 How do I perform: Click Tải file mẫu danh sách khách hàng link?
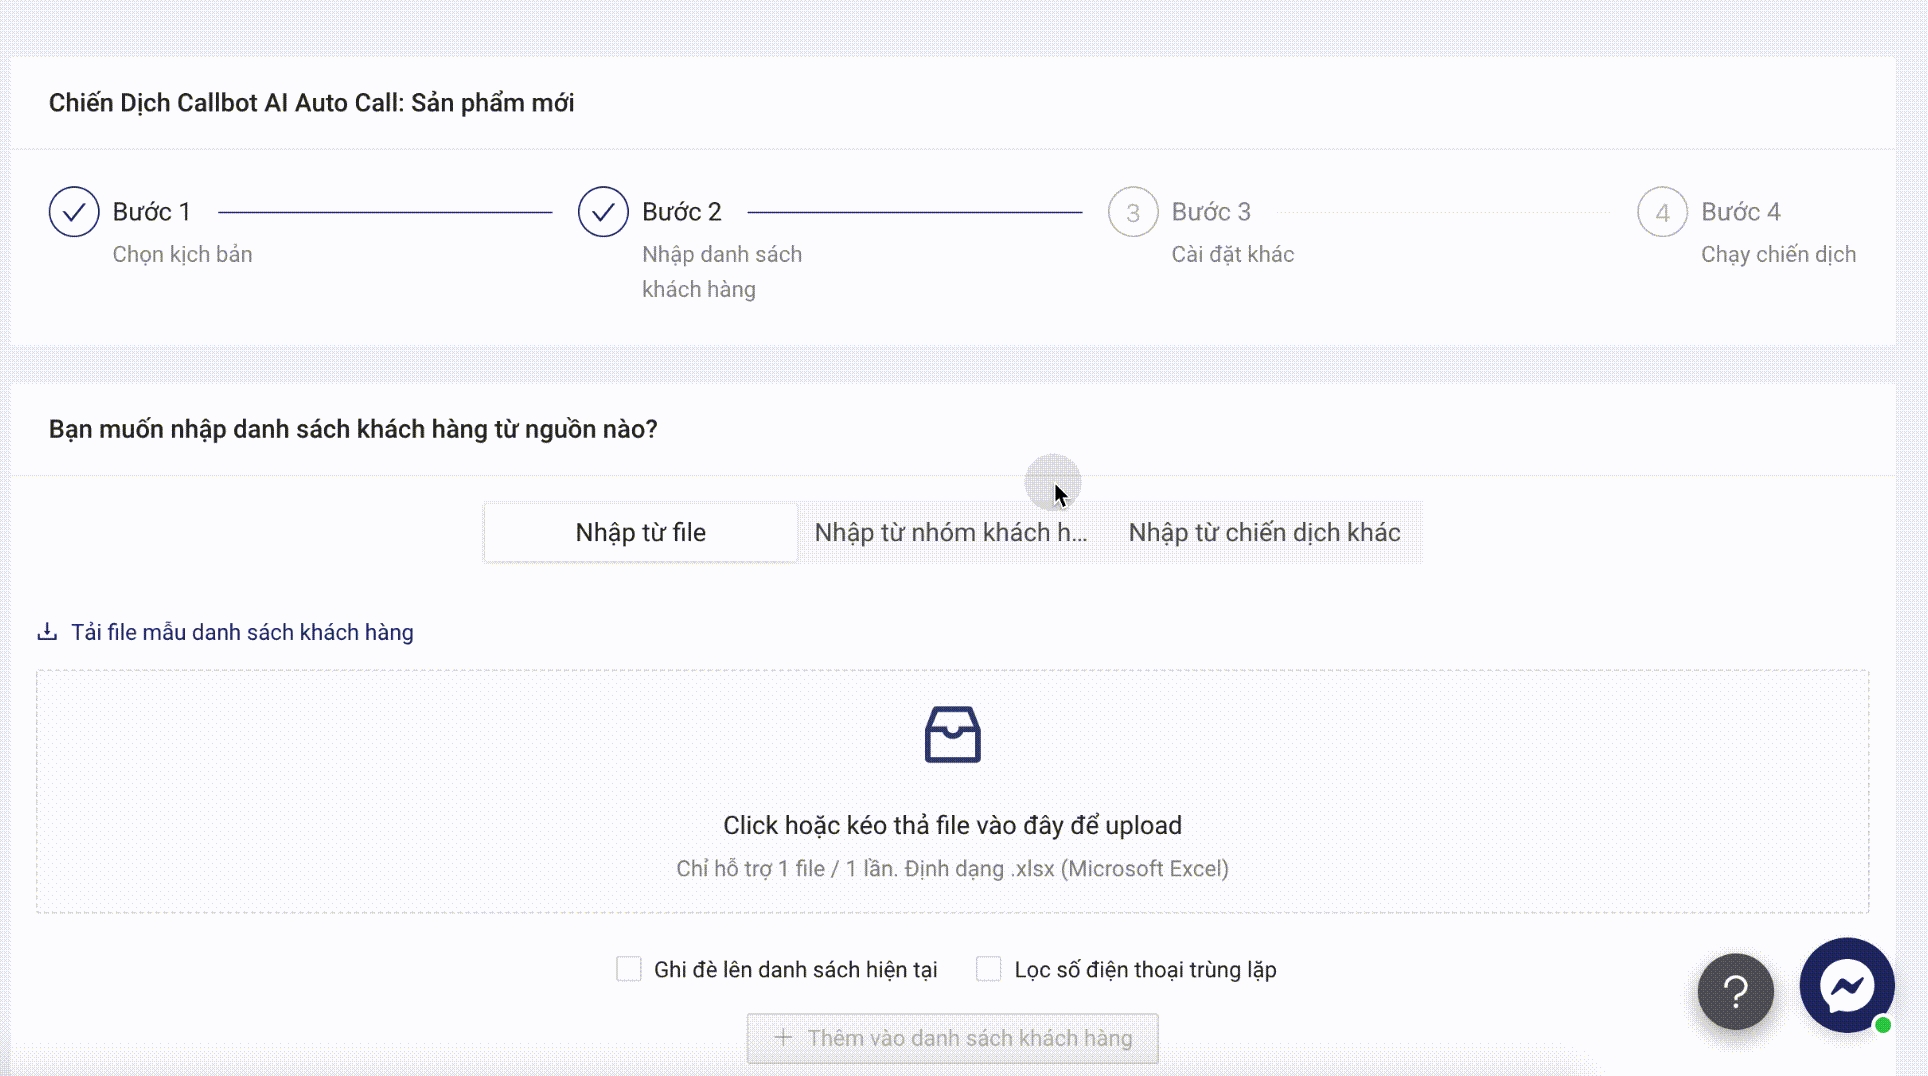(242, 632)
